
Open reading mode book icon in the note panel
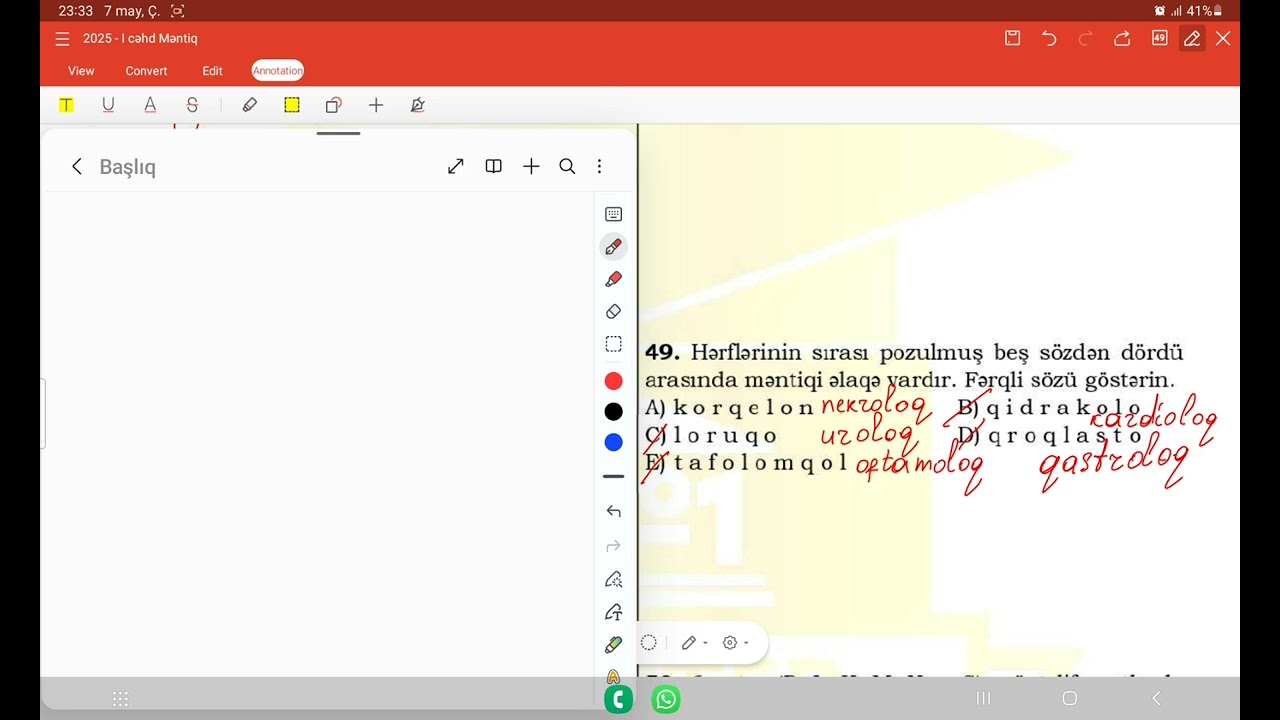pos(493,167)
